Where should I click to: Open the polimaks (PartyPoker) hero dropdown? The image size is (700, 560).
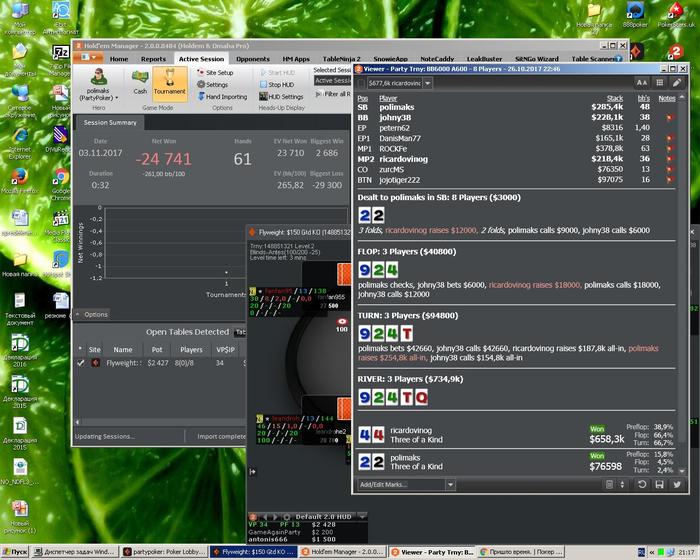click(98, 94)
